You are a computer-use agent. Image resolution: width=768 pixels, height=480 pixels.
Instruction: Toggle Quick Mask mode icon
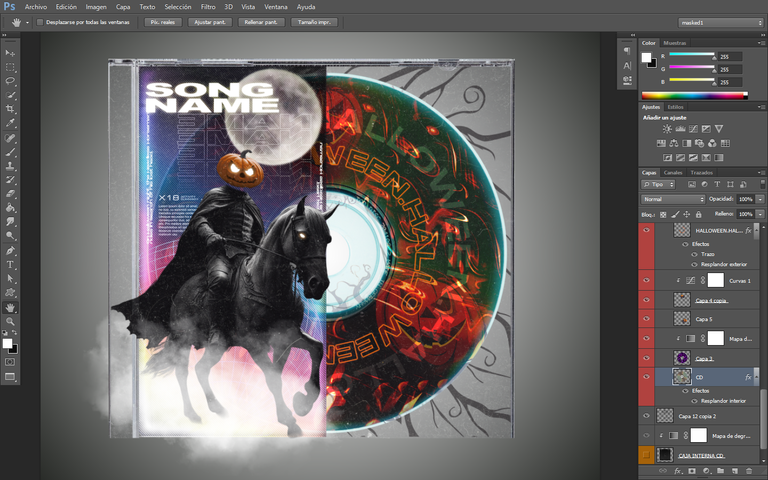pos(10,362)
